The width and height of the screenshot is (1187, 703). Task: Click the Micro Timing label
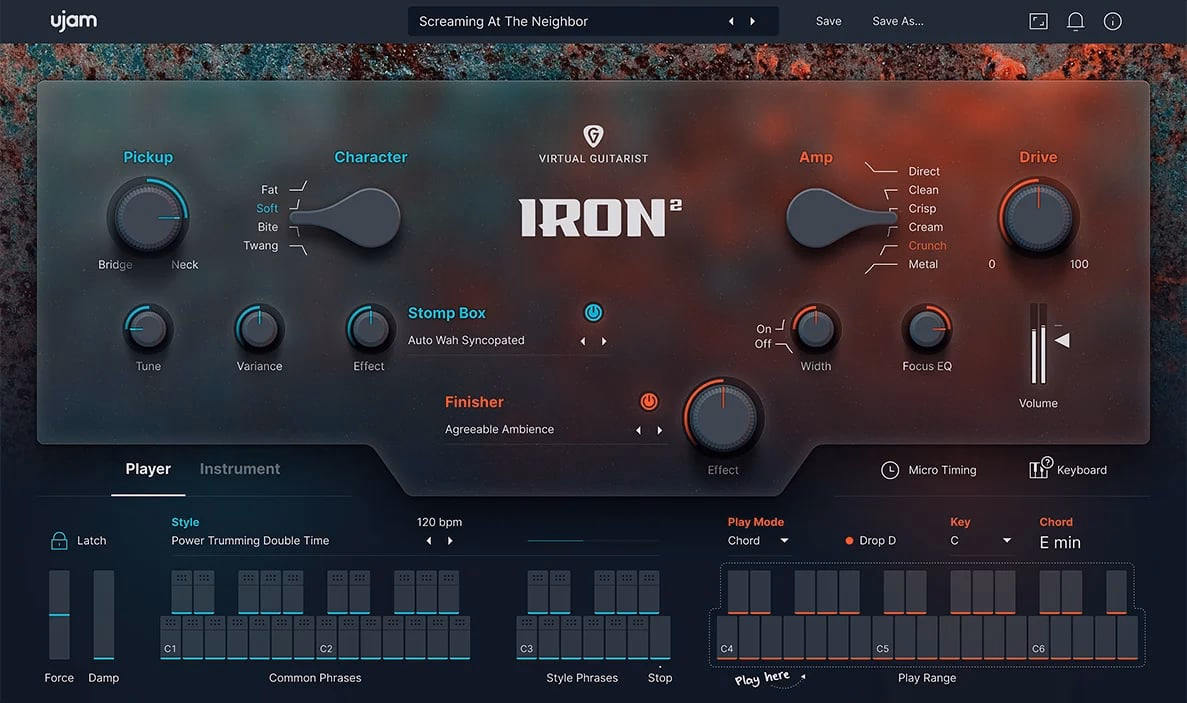coord(942,470)
